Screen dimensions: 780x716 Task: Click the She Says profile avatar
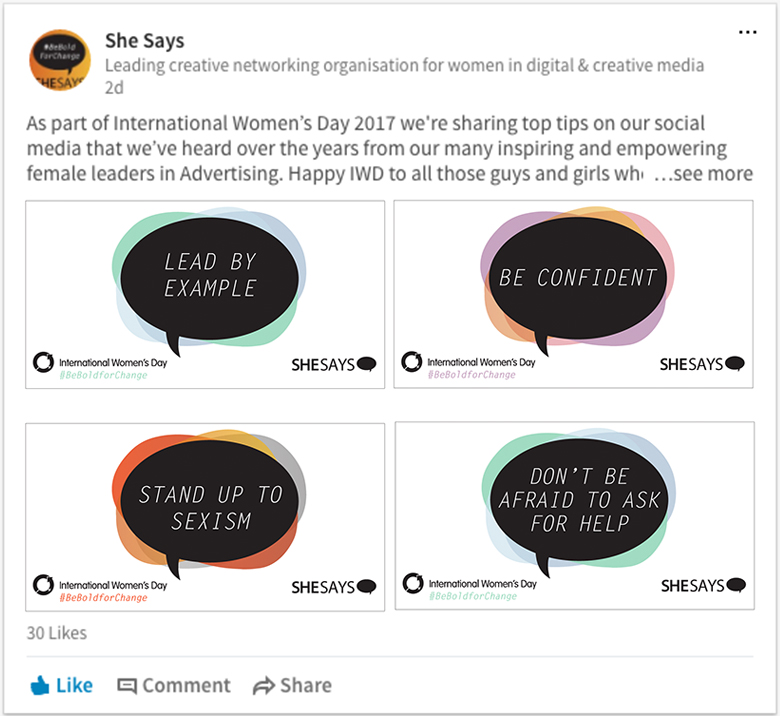[x=61, y=61]
